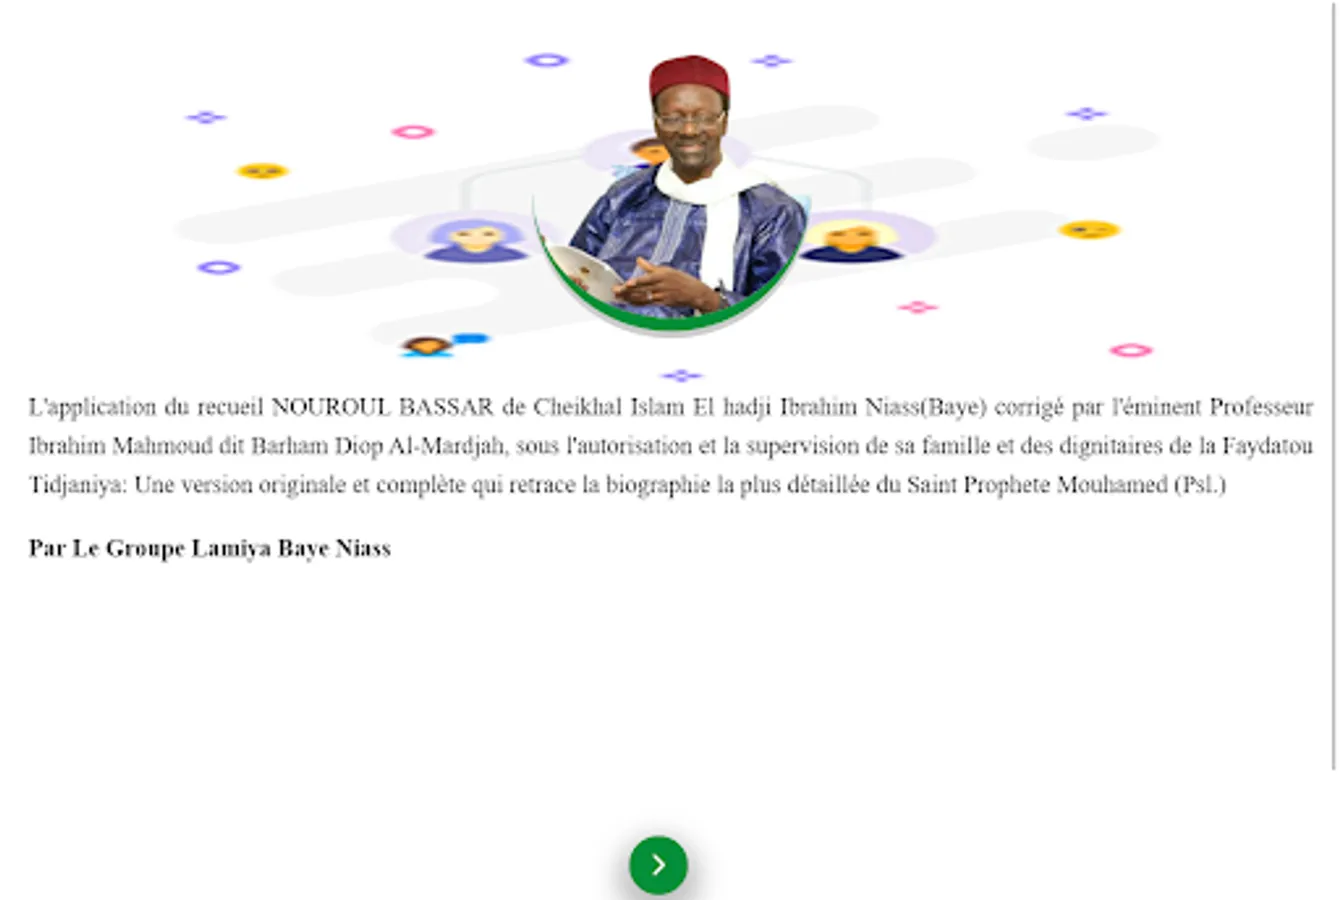This screenshot has width=1340, height=900.
Task: Click the pink ring at the lower right
Action: [x=1131, y=350]
